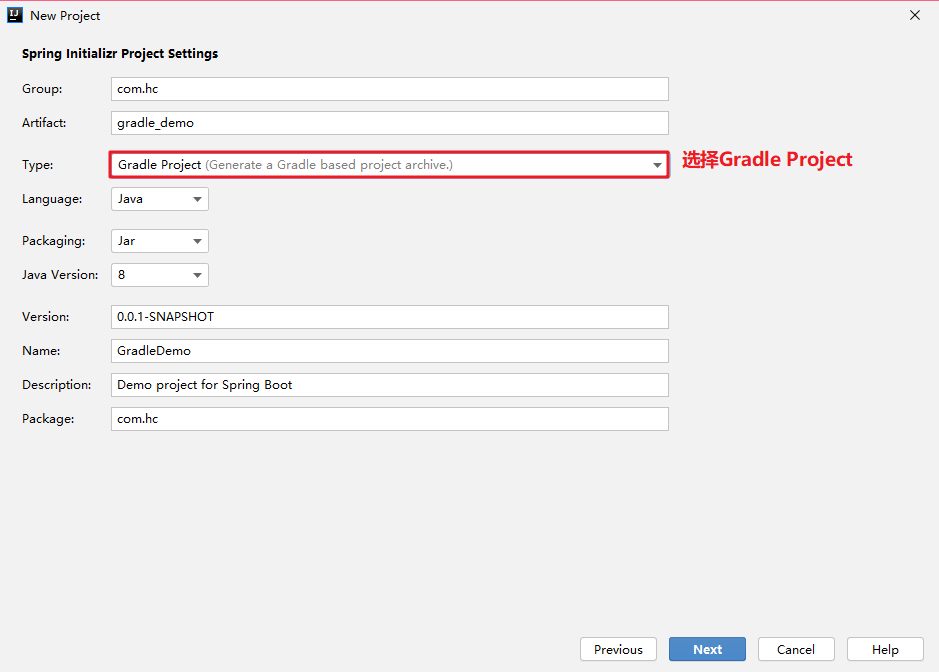Proceed with the Next button
Viewport: 939px width, 672px height.
[707, 649]
